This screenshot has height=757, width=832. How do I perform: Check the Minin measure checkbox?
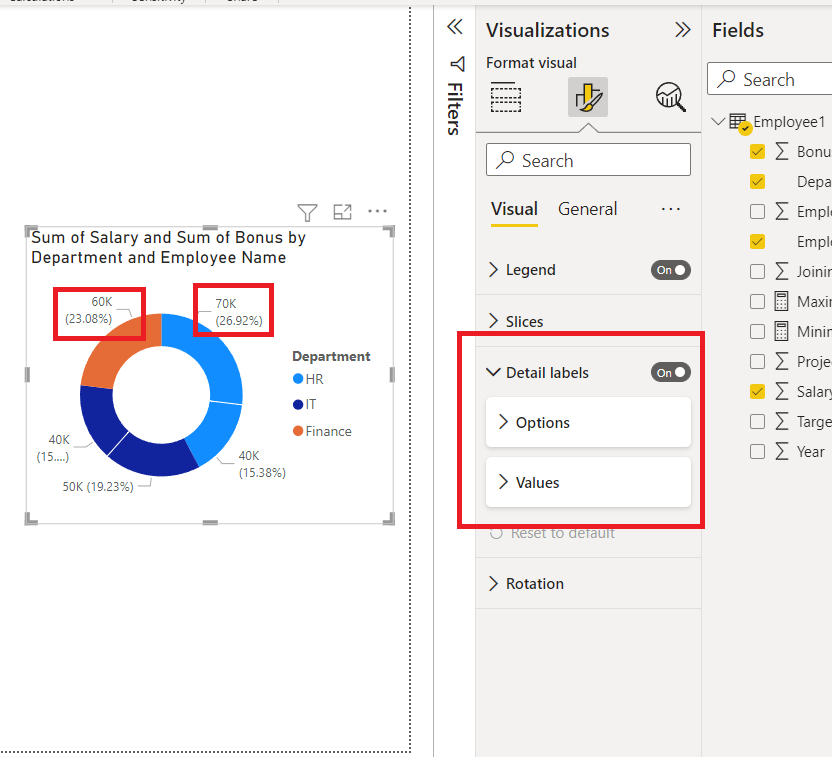pyautogui.click(x=757, y=332)
